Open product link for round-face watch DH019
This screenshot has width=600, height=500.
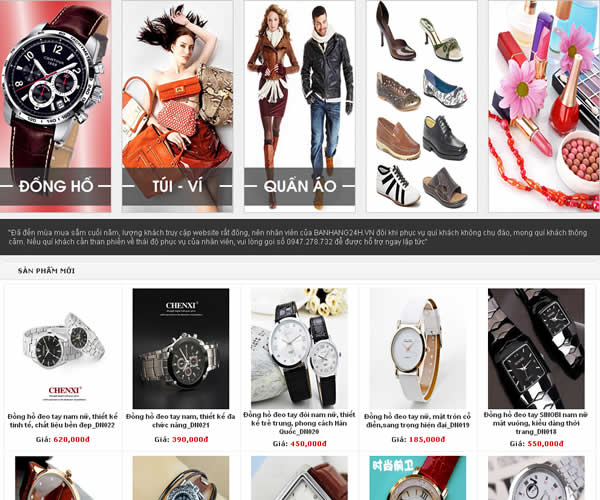[417, 420]
